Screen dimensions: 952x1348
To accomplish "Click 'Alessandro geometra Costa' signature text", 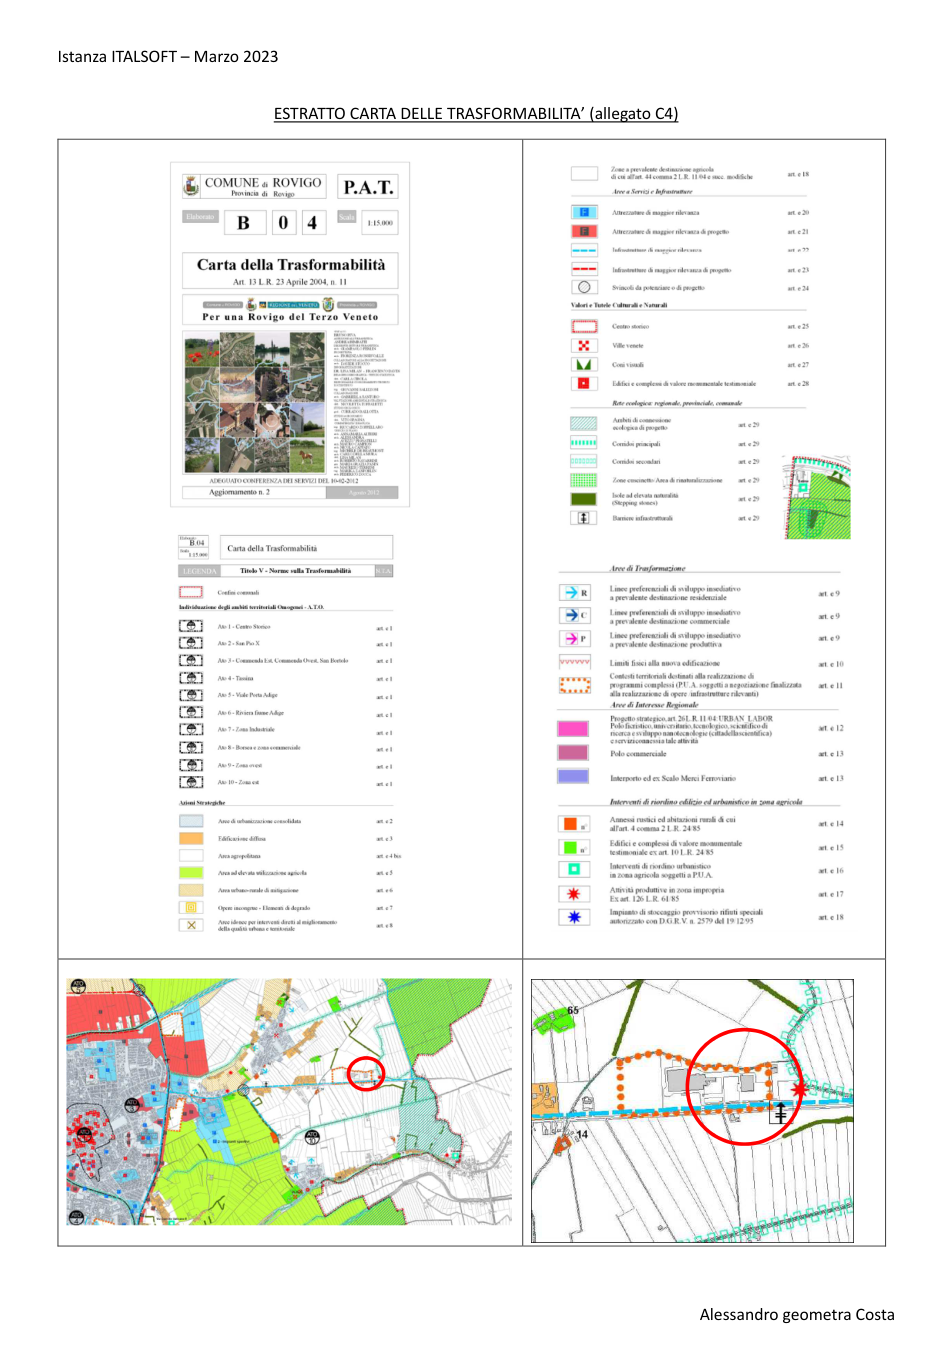I will click(x=797, y=1315).
